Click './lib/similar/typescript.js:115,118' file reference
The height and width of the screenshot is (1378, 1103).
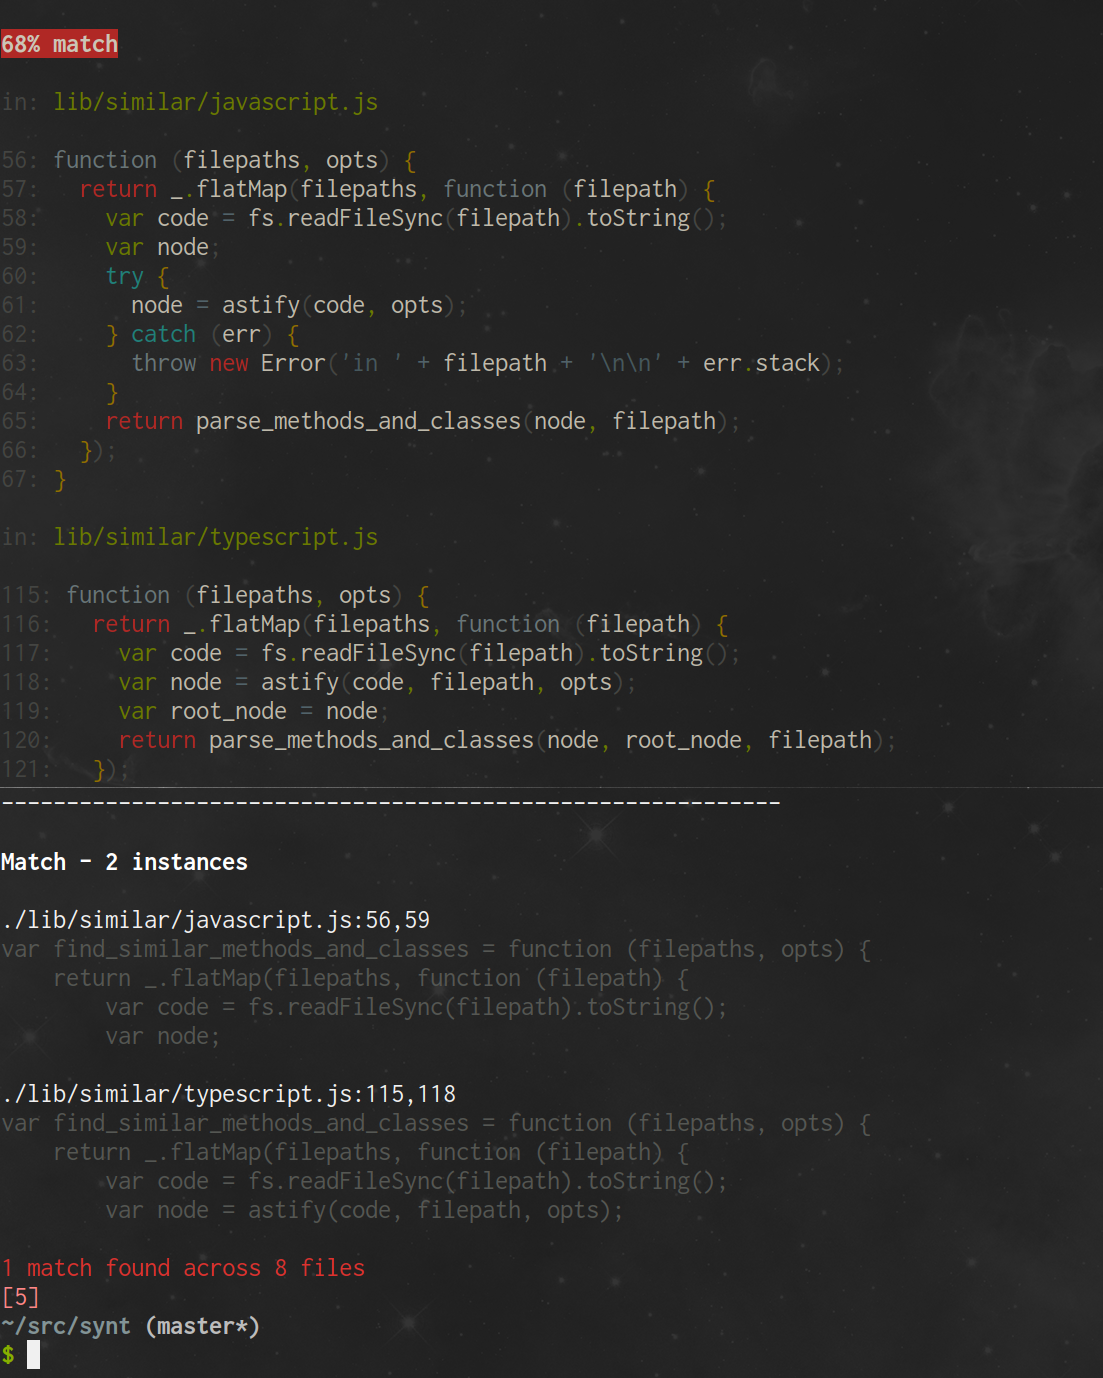228,1094
